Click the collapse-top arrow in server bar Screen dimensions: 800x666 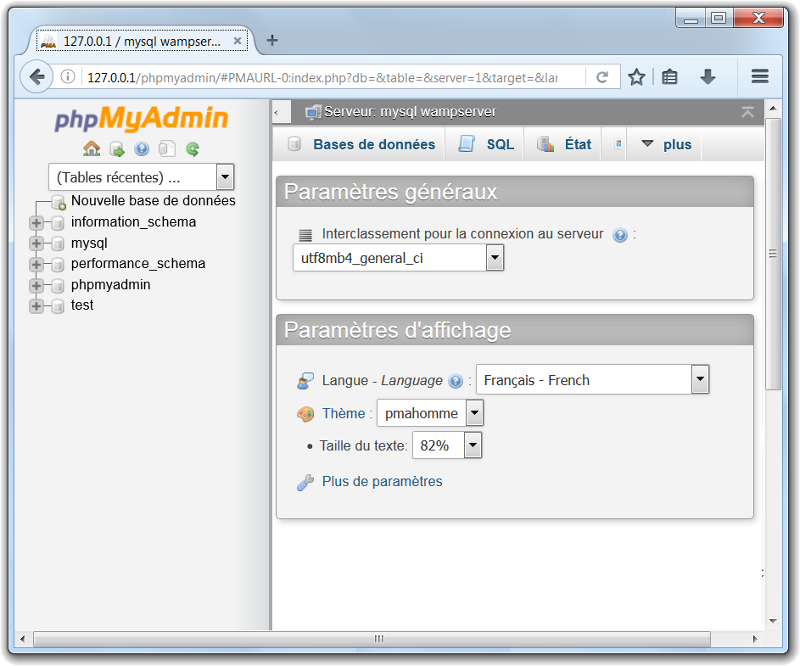tap(747, 112)
